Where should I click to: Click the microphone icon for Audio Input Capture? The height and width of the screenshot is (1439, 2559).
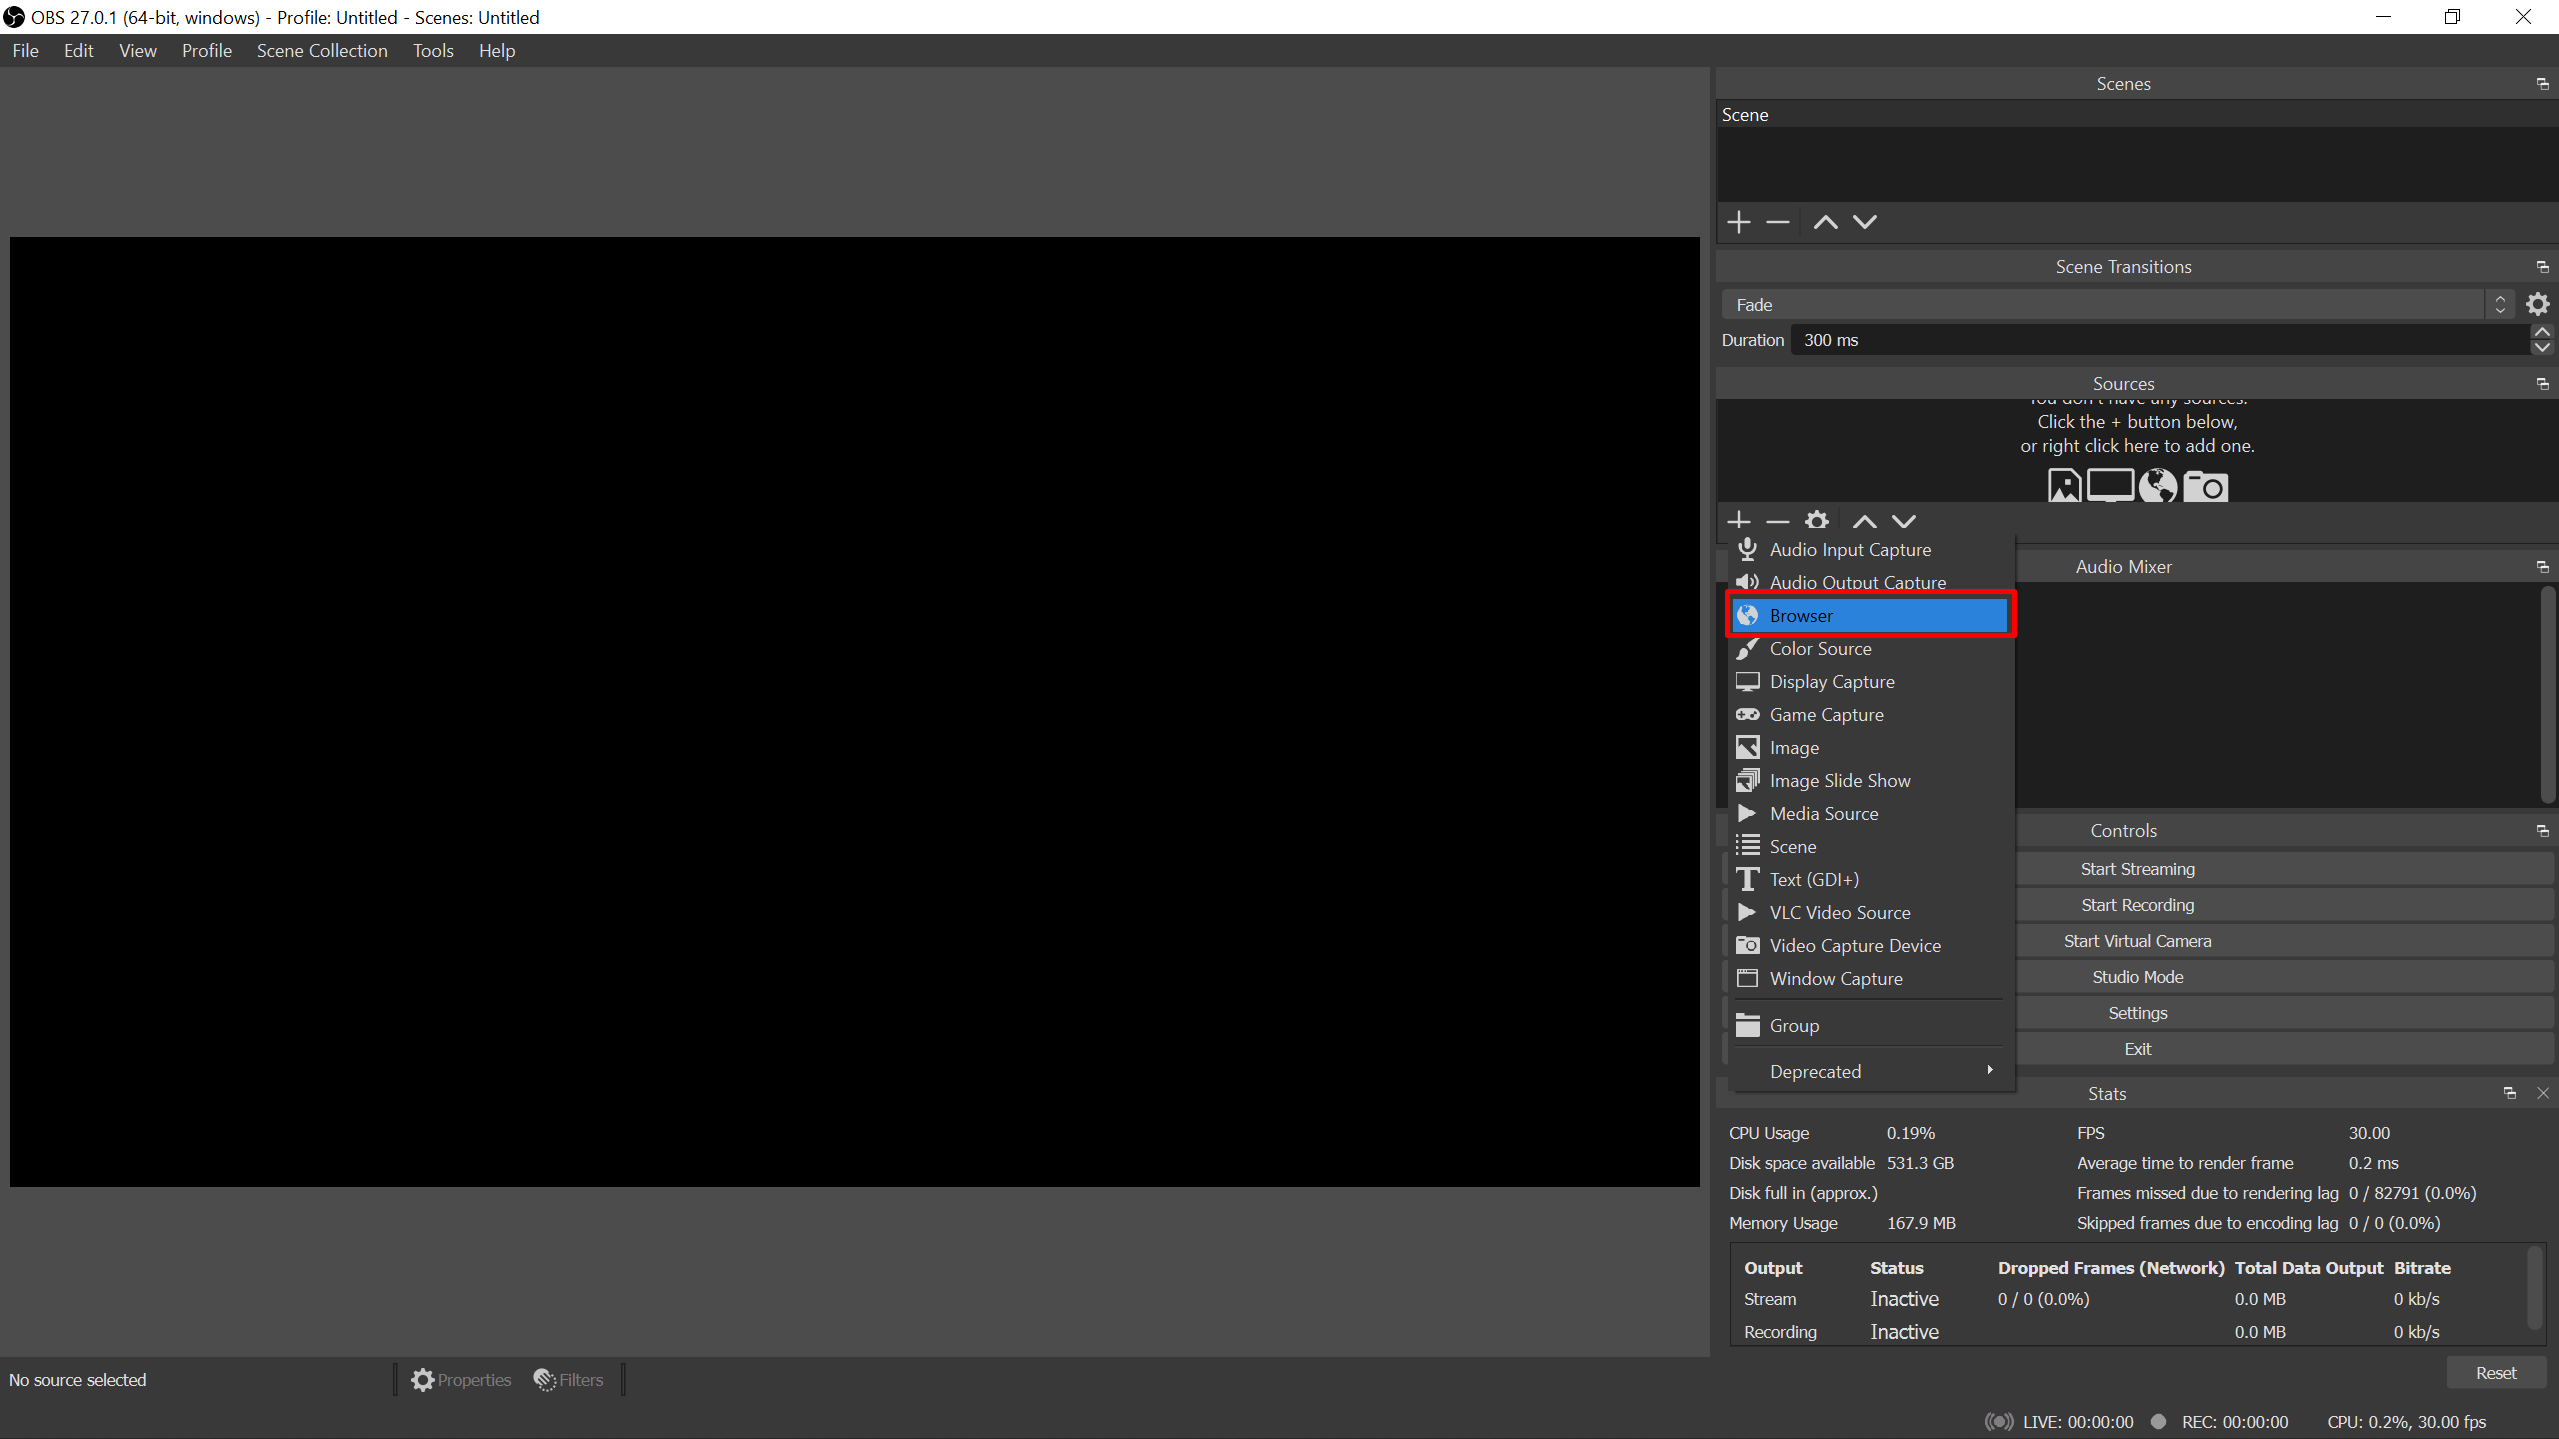pyautogui.click(x=1748, y=549)
